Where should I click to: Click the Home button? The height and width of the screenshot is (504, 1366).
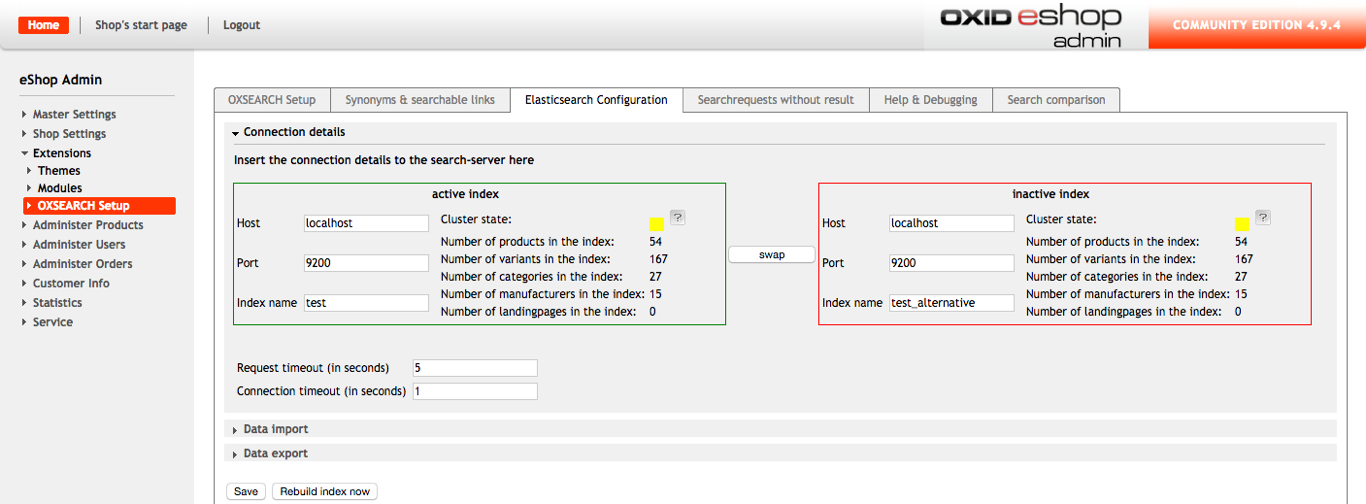43,25
